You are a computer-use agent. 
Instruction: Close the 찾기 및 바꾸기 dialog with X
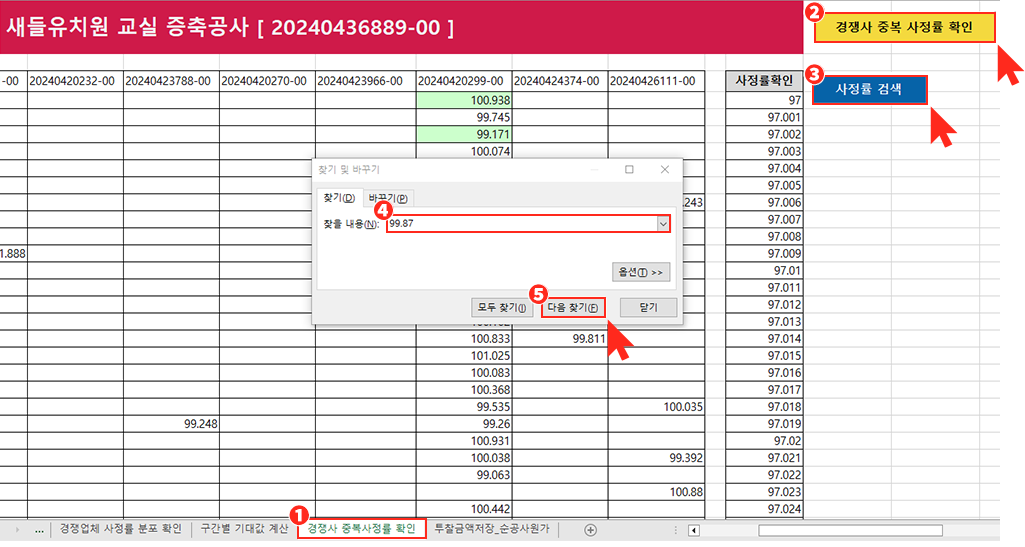(x=665, y=169)
